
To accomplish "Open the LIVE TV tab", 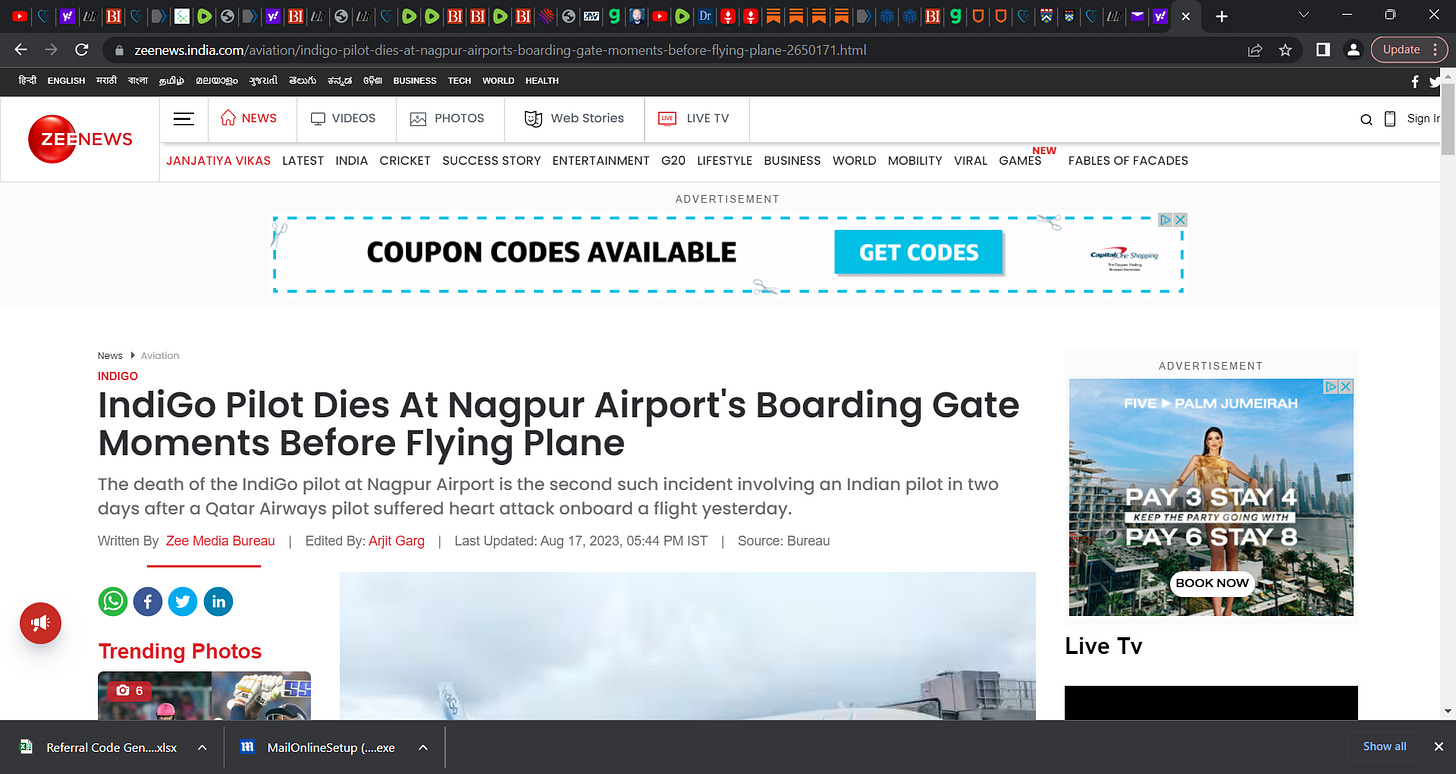I will click(x=694, y=118).
